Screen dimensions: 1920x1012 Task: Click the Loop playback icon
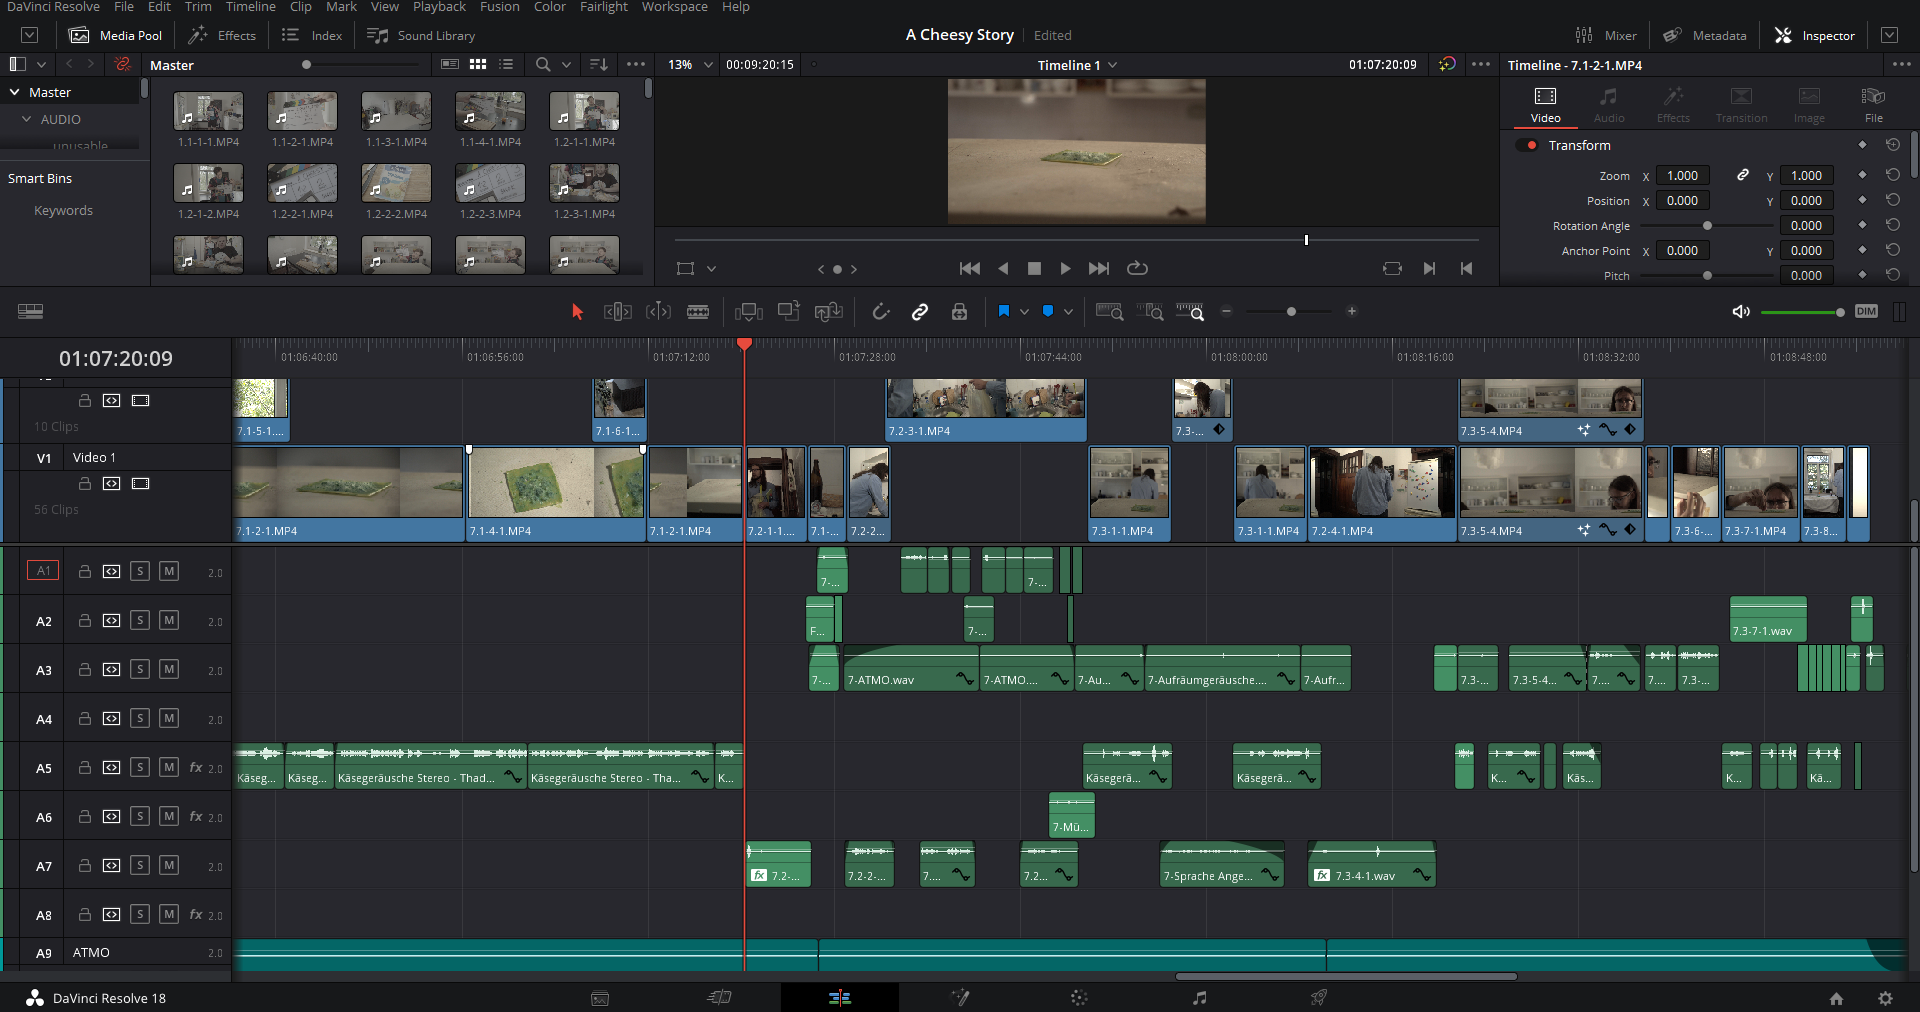1137,268
